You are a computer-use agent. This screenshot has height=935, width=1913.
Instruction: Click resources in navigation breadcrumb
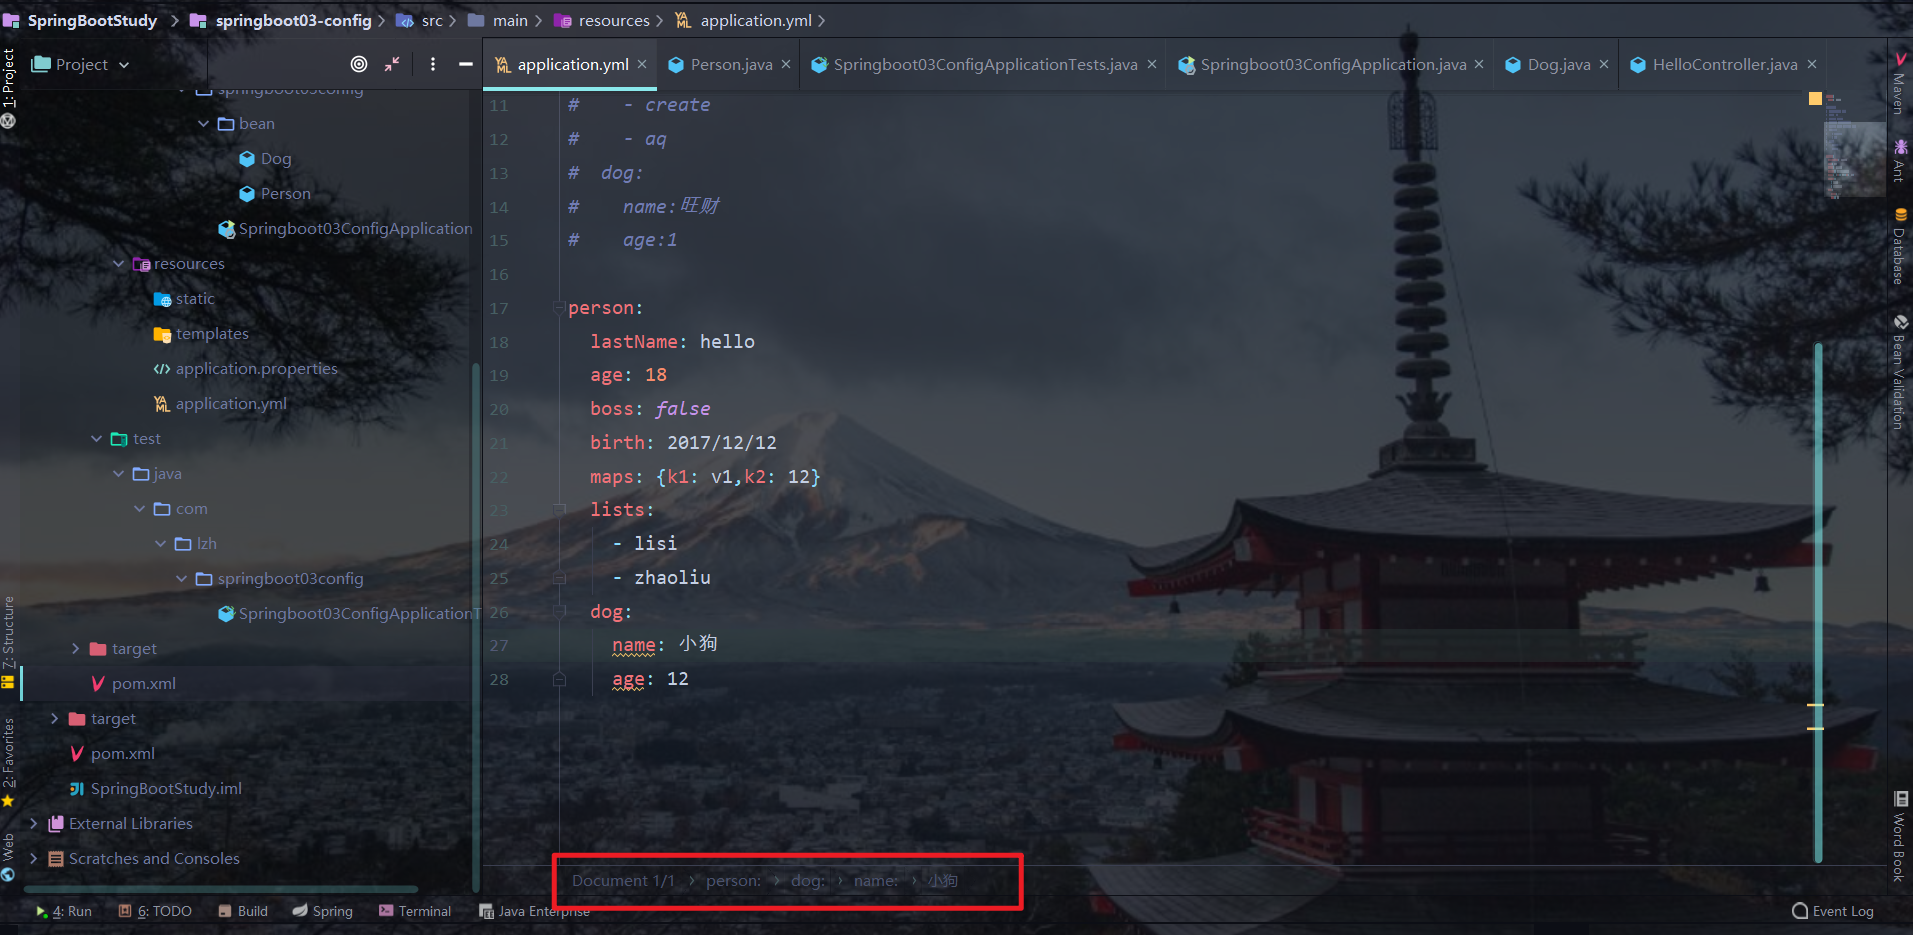click(613, 20)
